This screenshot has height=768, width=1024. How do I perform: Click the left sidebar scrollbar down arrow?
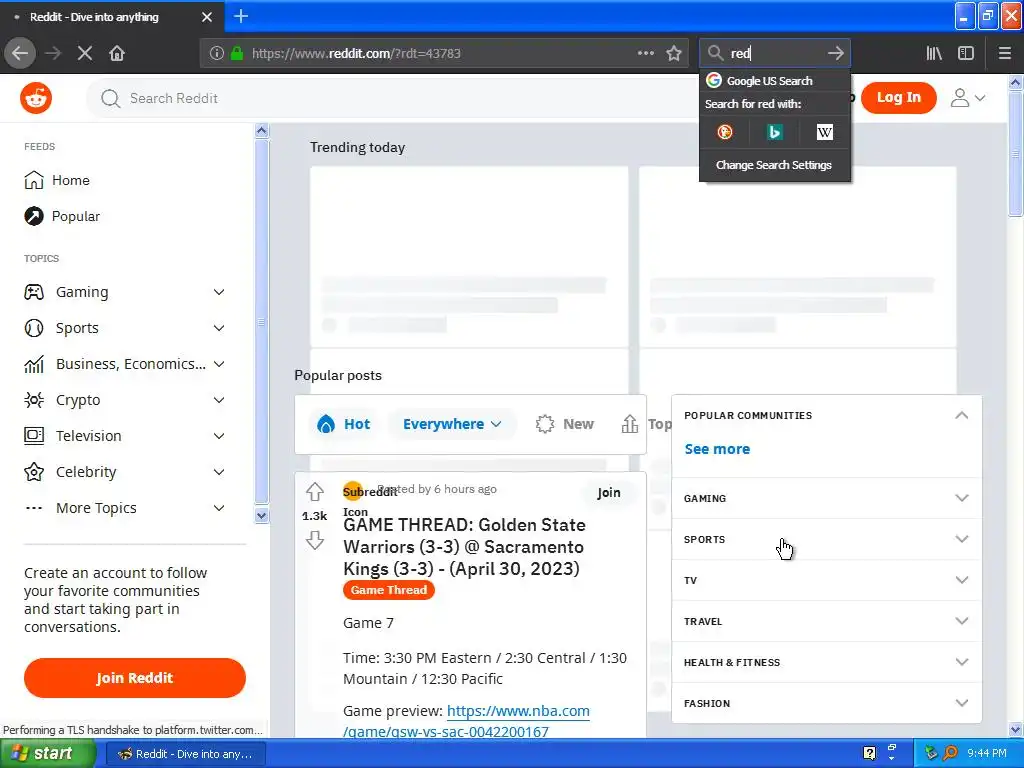point(261,515)
